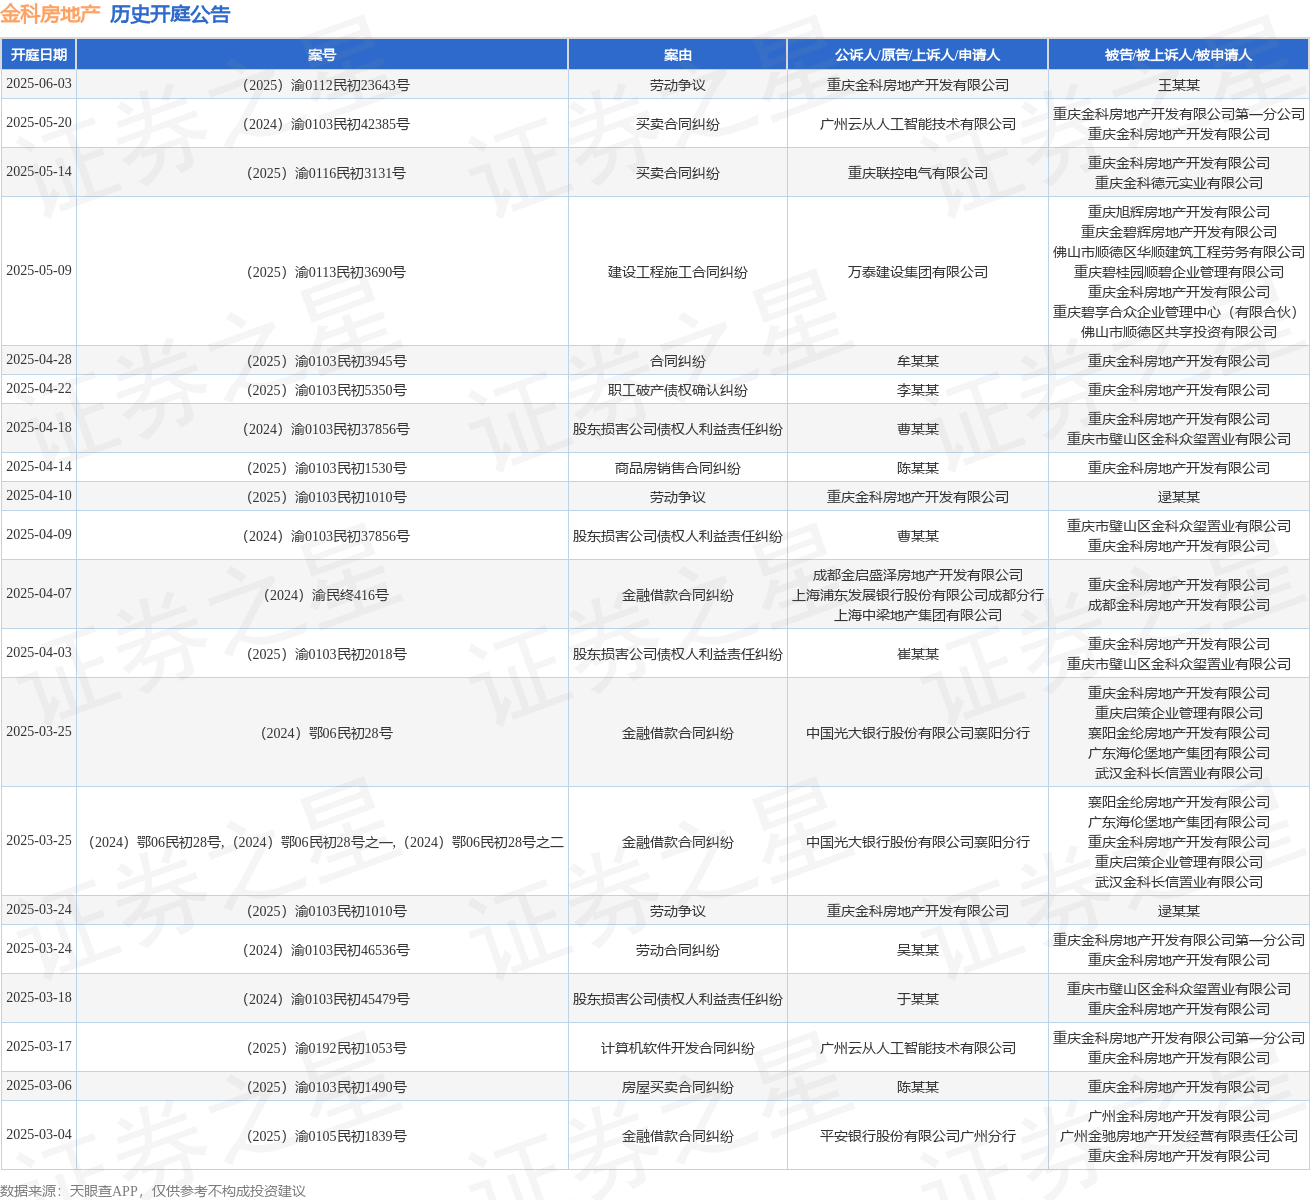
Task: Select date cell 2025-03-04
Action: coord(39,1135)
